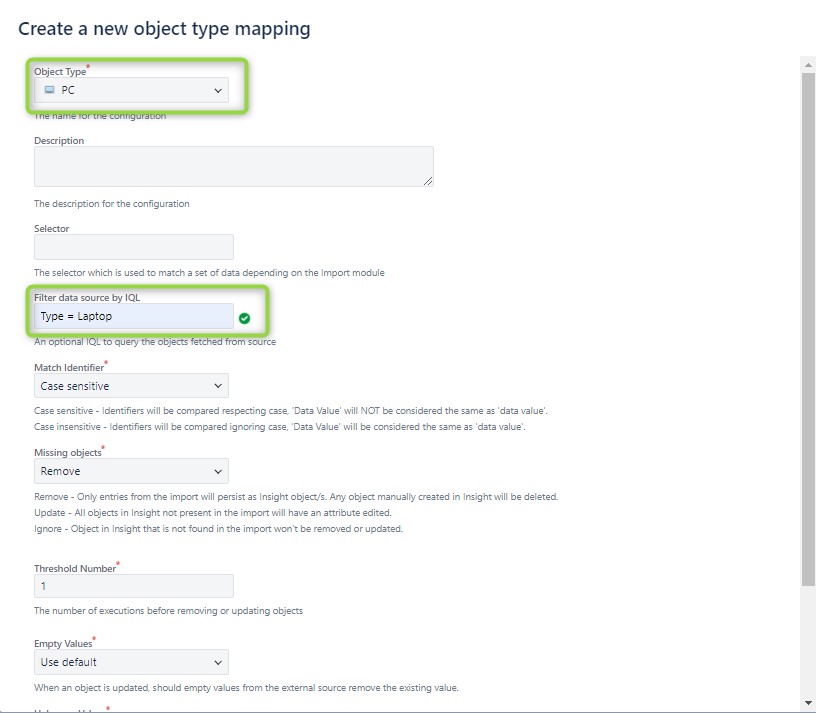The width and height of the screenshot is (816, 713).
Task: Expand the Empty Values Use default dropdown
Action: pos(131,662)
